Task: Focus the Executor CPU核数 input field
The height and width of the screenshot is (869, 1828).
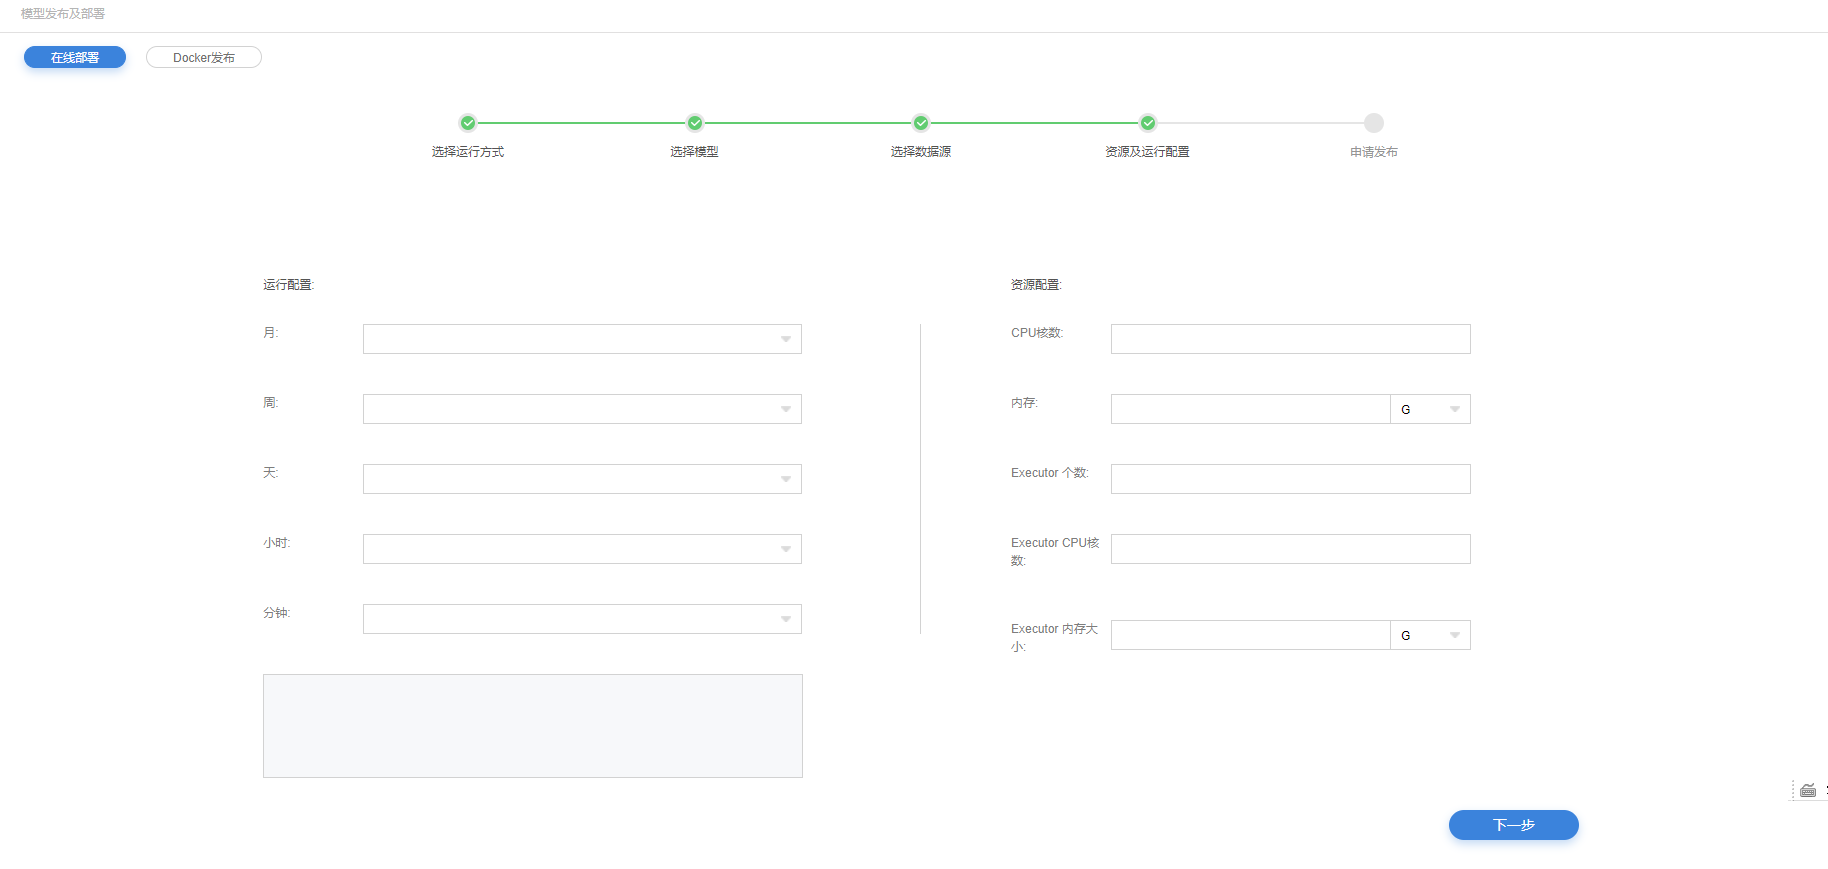Action: pyautogui.click(x=1291, y=549)
